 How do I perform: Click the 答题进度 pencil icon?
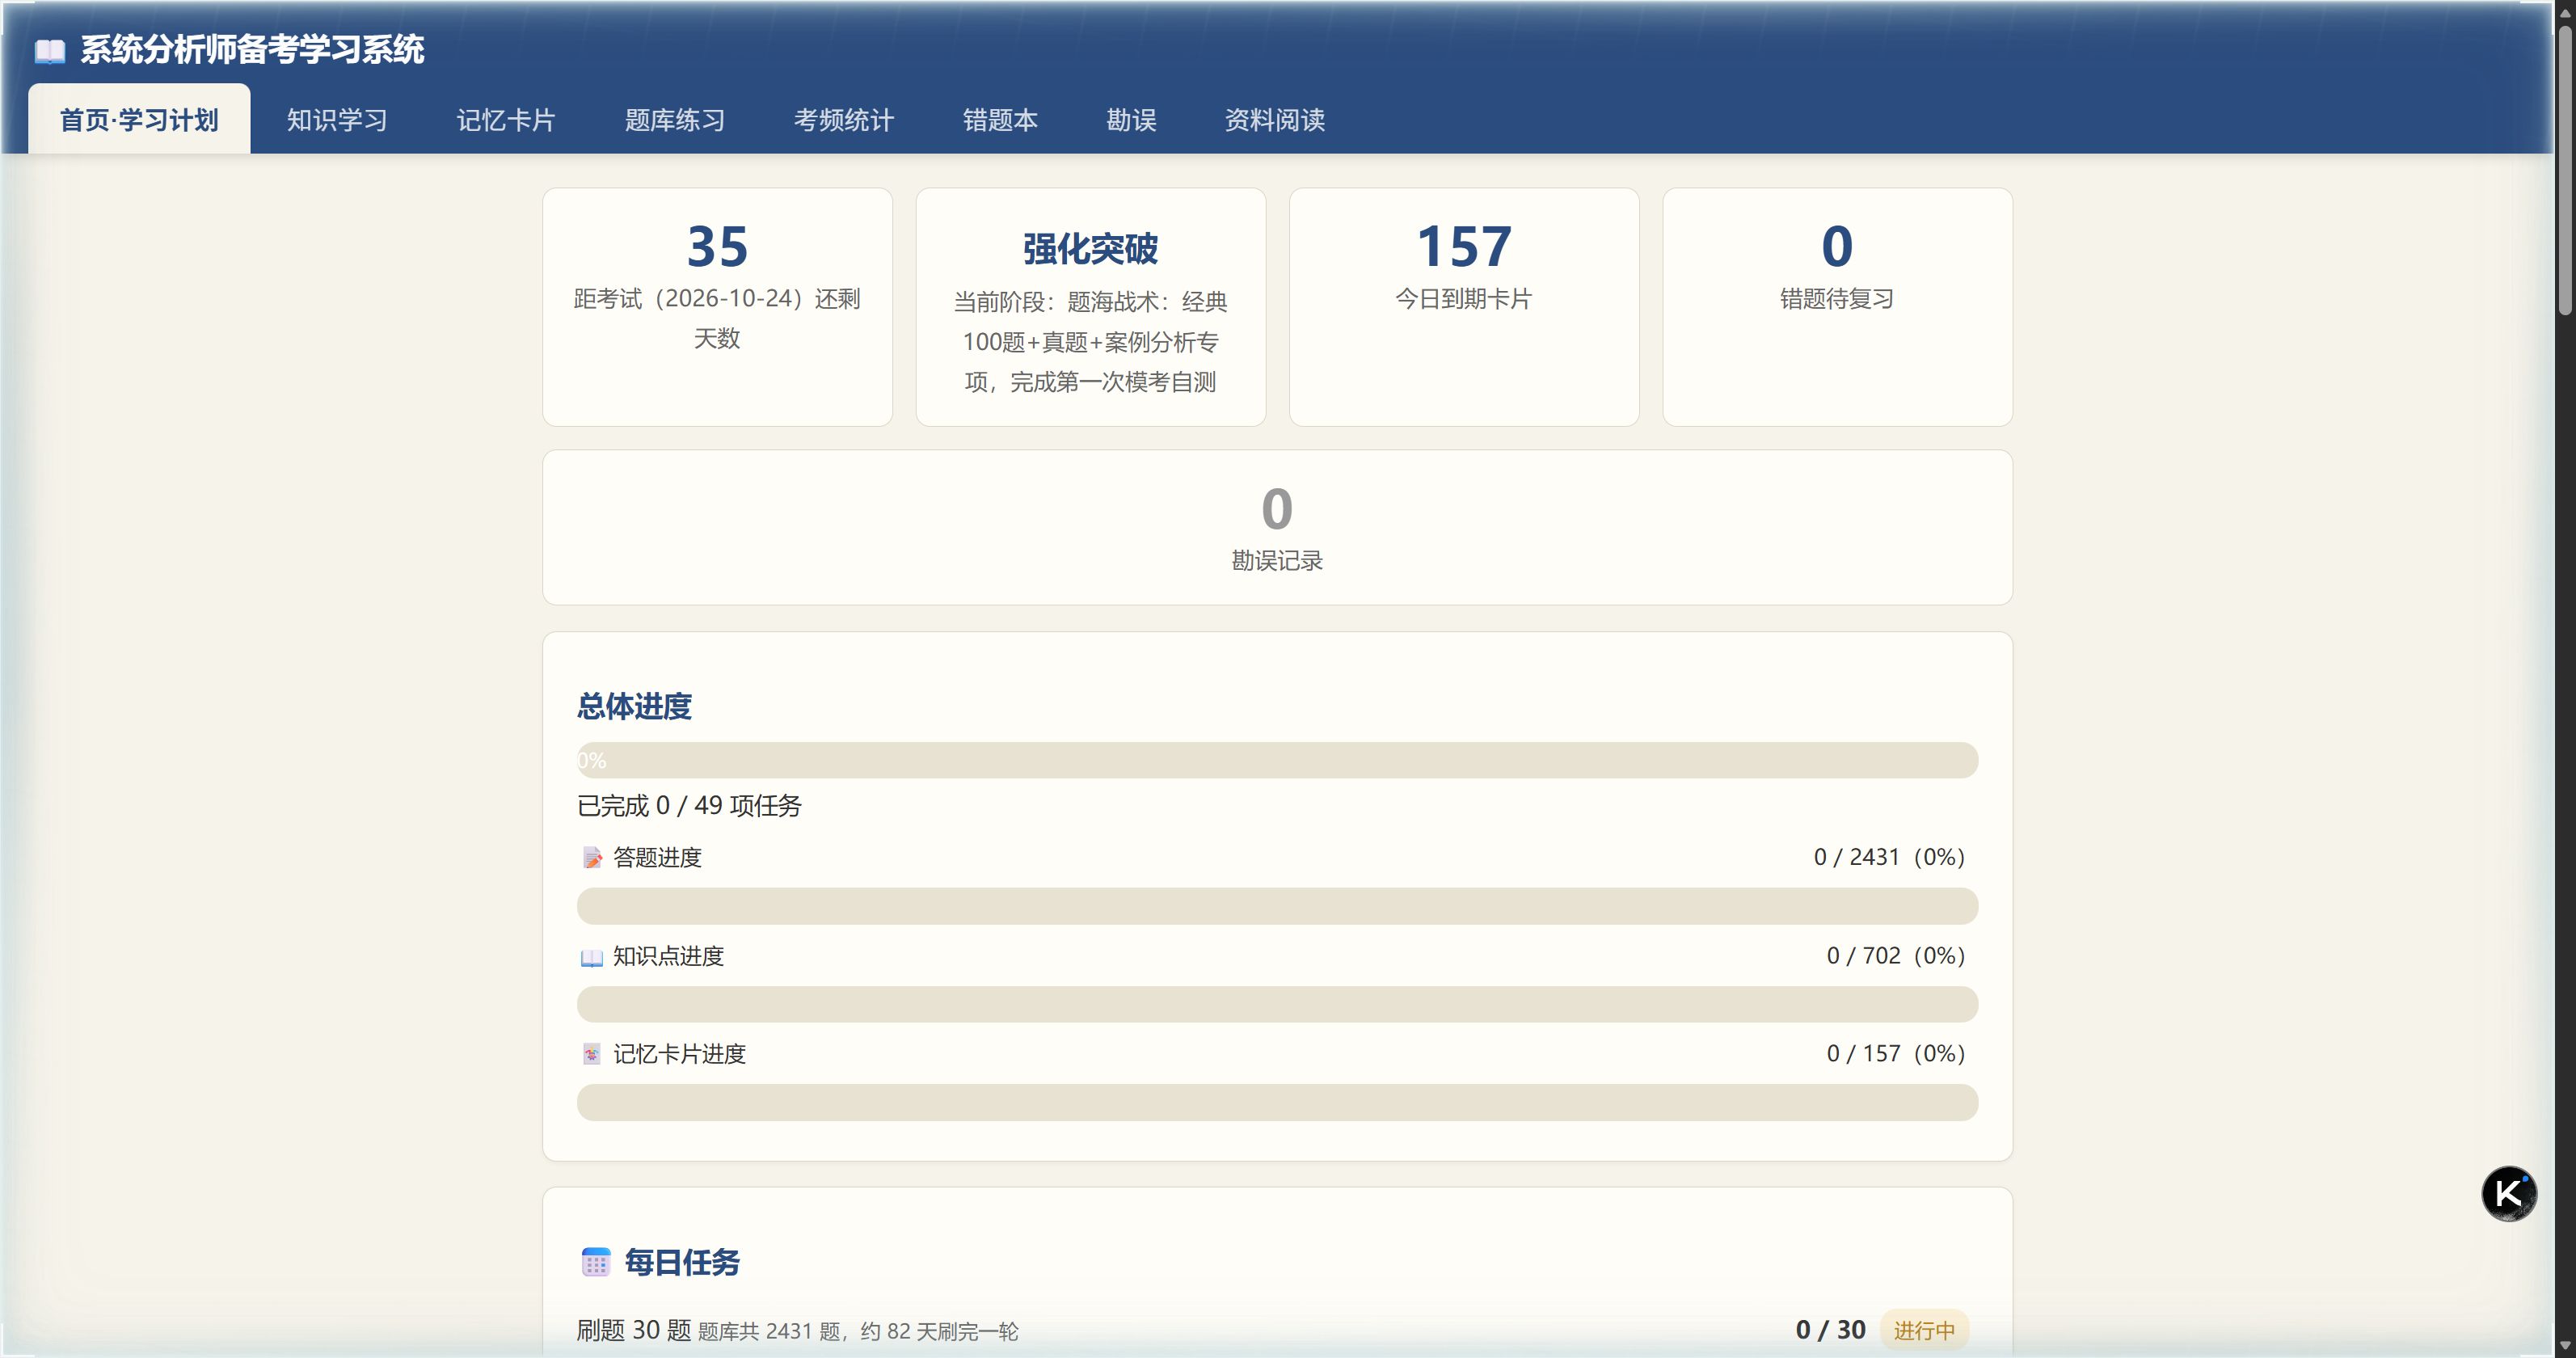coord(592,858)
